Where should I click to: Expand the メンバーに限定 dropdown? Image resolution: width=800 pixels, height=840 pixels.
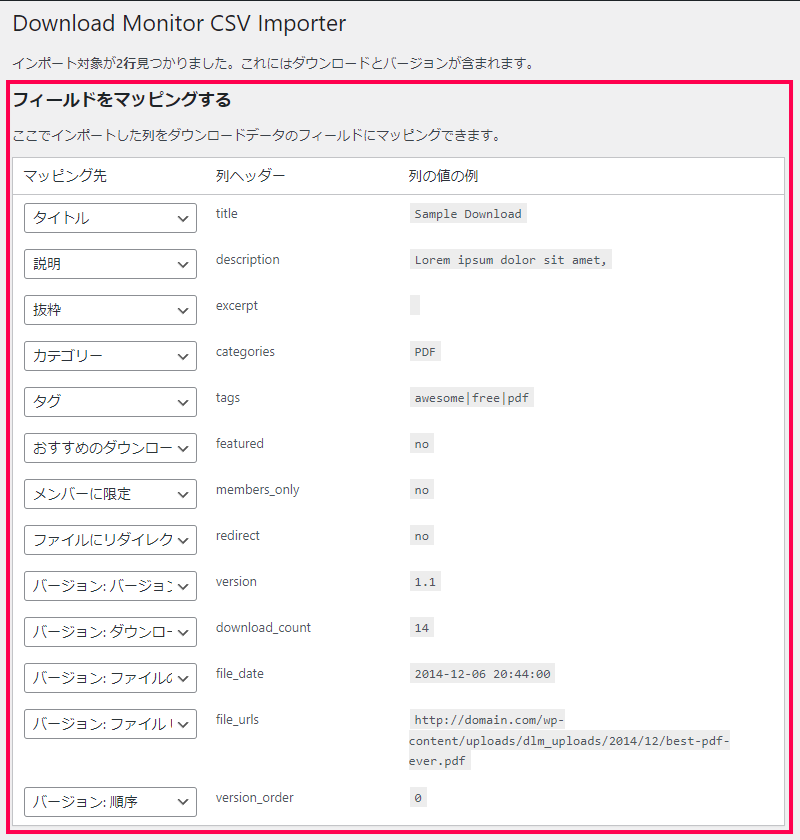[110, 494]
